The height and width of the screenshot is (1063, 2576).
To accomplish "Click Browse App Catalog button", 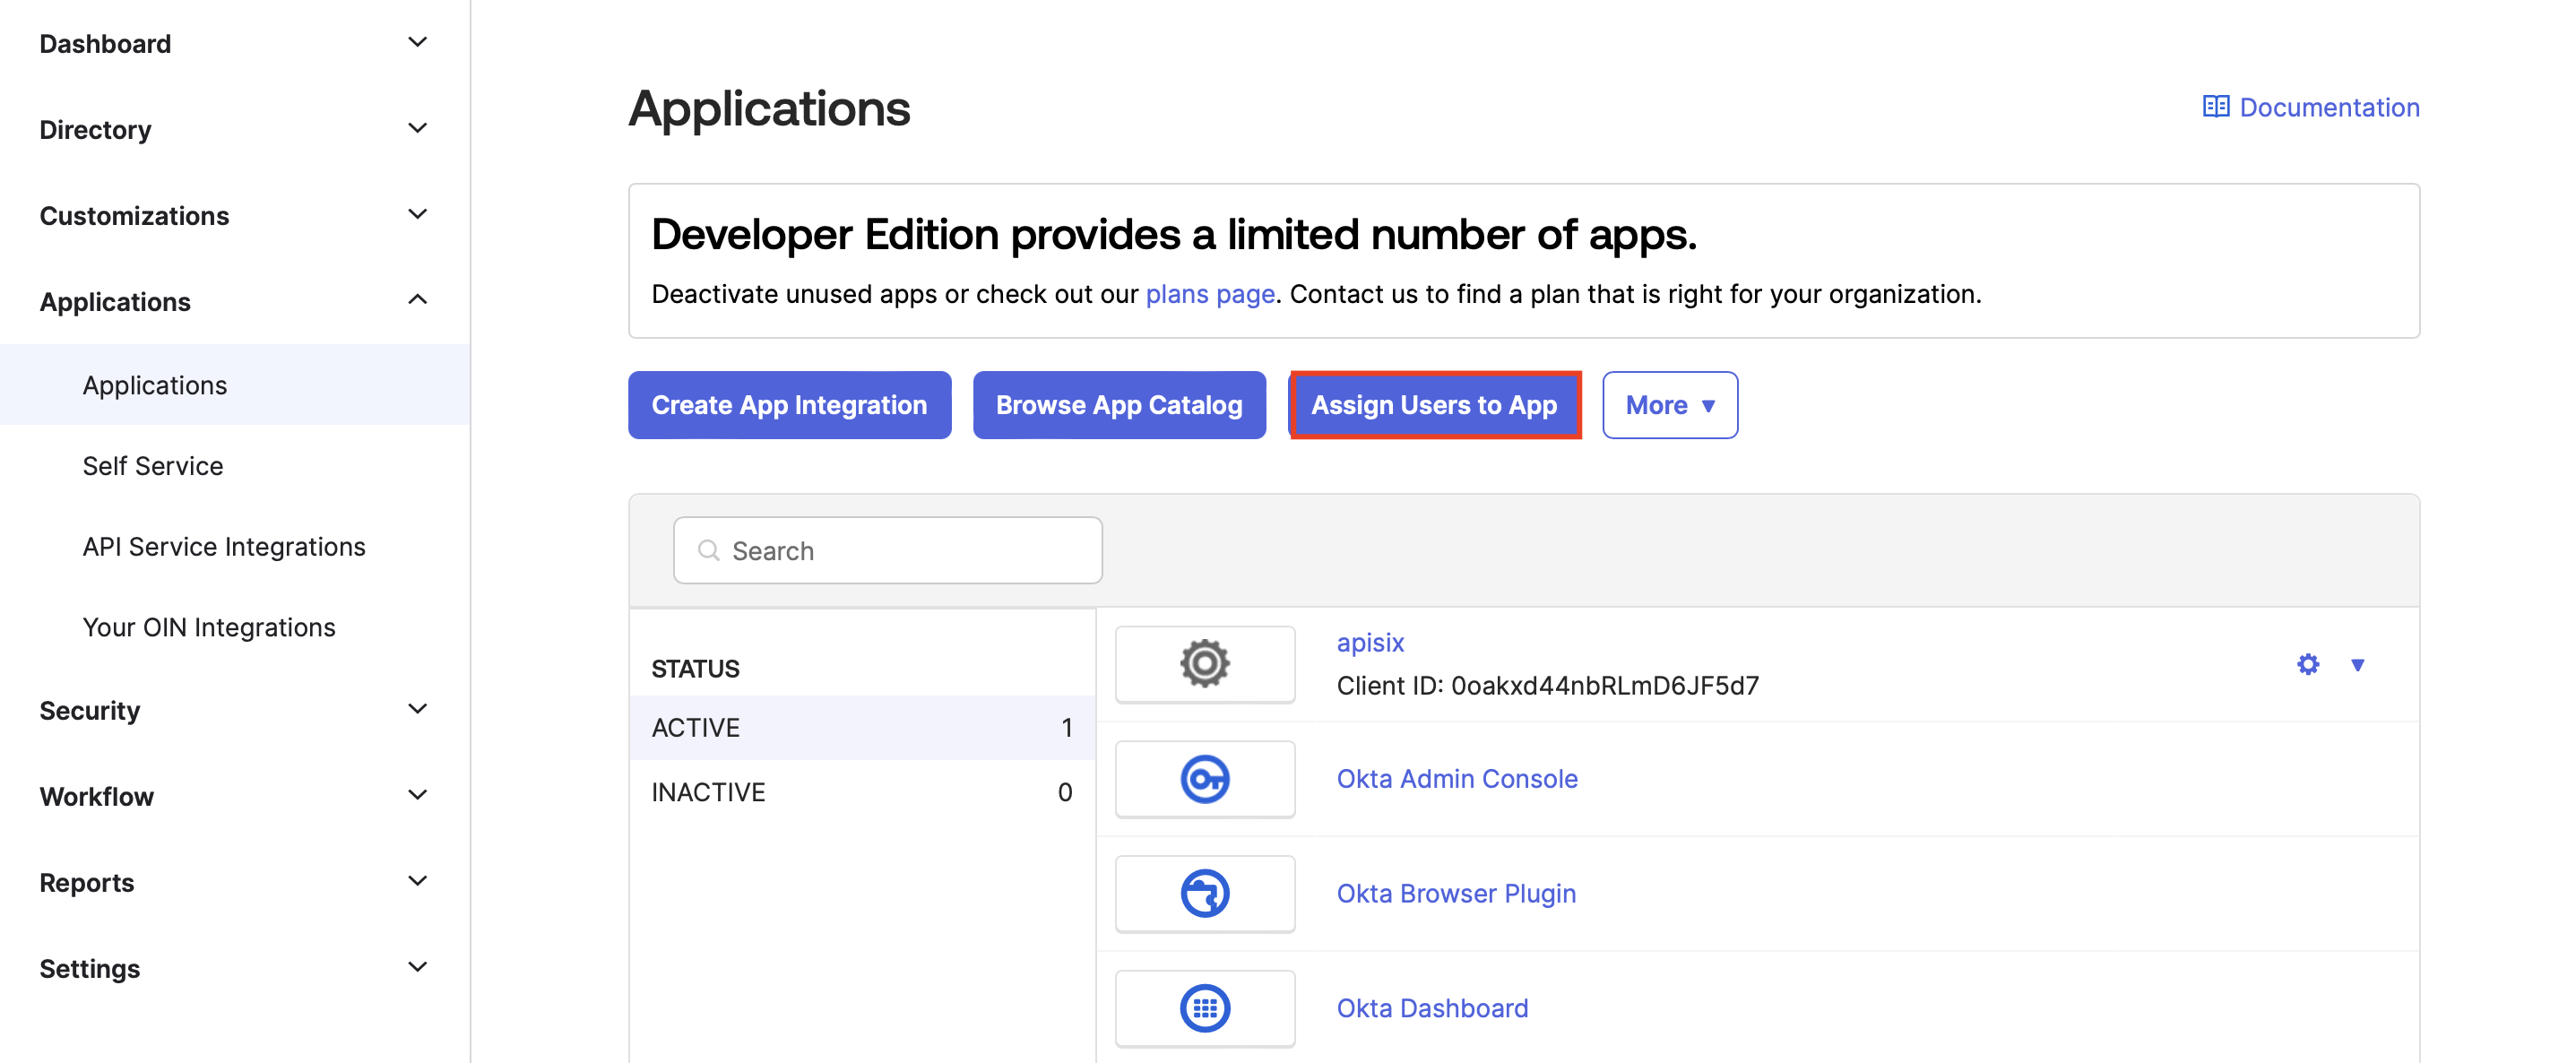I will (1119, 405).
